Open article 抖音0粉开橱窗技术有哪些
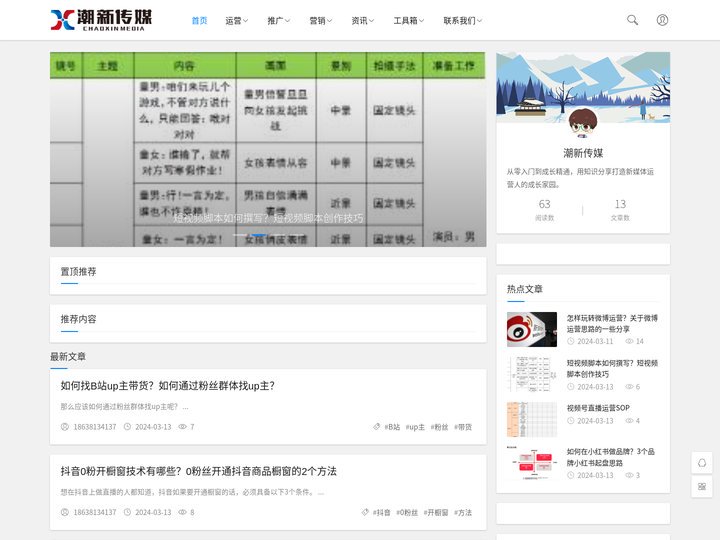The image size is (720, 540). pos(198,471)
